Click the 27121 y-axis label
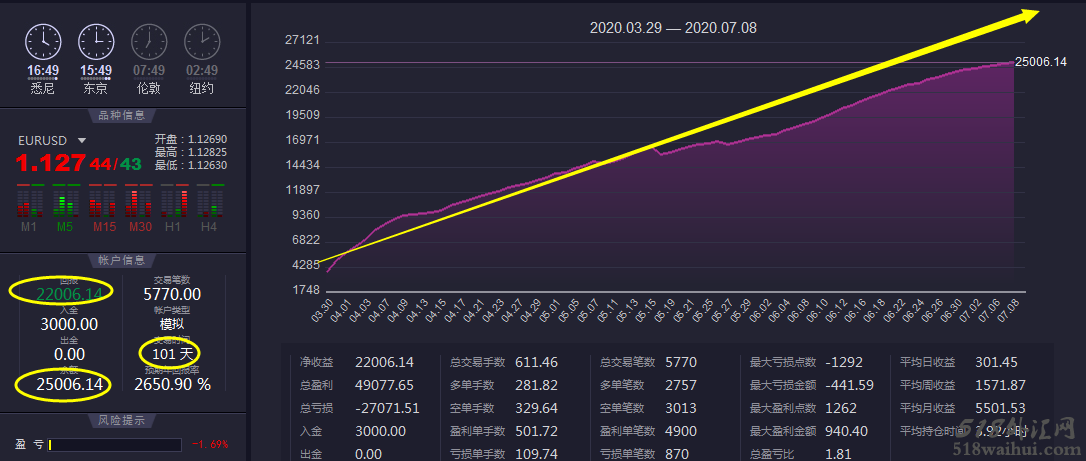The image size is (1086, 461). [302, 40]
